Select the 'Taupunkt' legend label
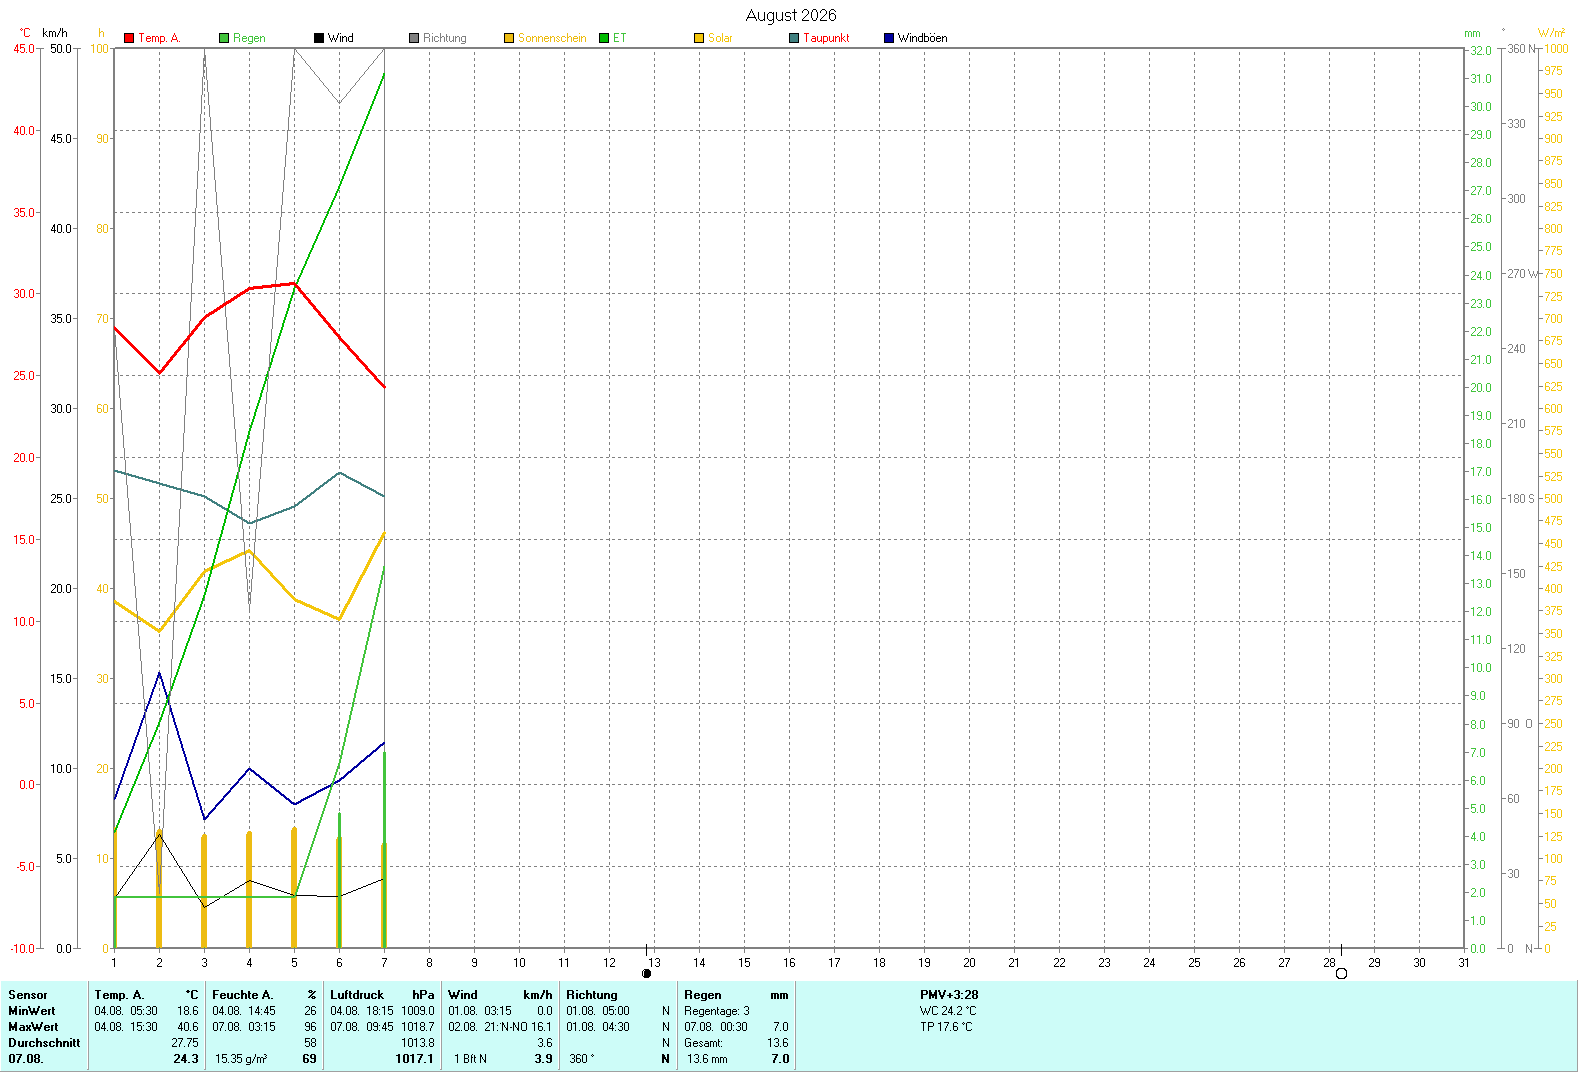This screenshot has width=1578, height=1072. tap(826, 38)
